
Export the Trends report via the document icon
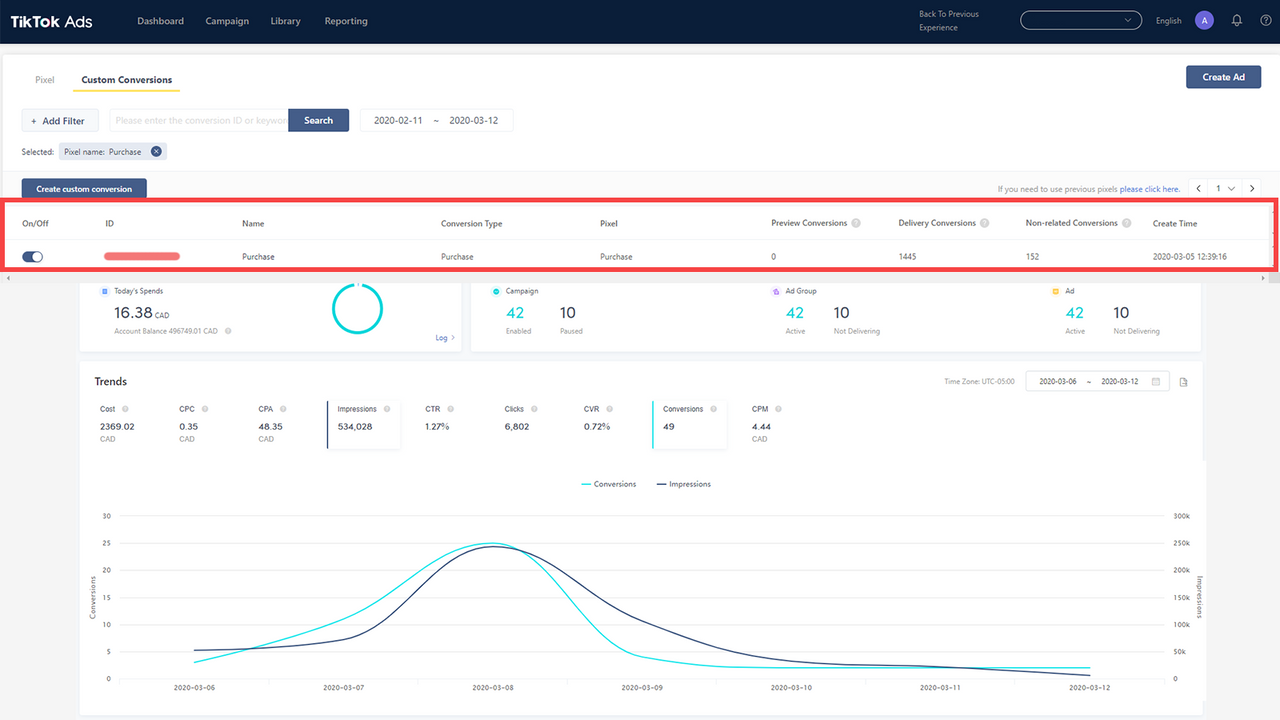click(1183, 381)
